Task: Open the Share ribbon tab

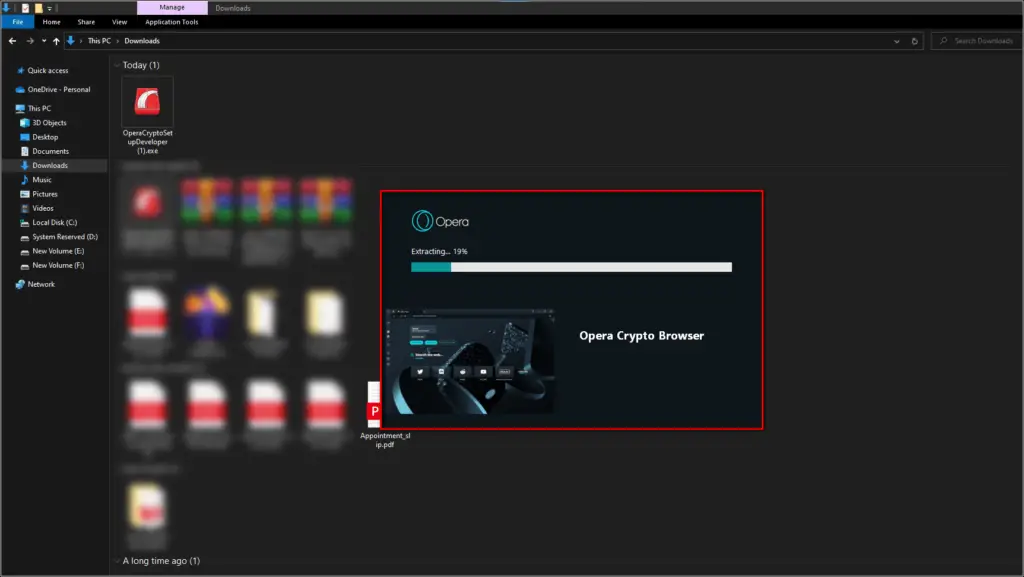Action: coord(86,22)
